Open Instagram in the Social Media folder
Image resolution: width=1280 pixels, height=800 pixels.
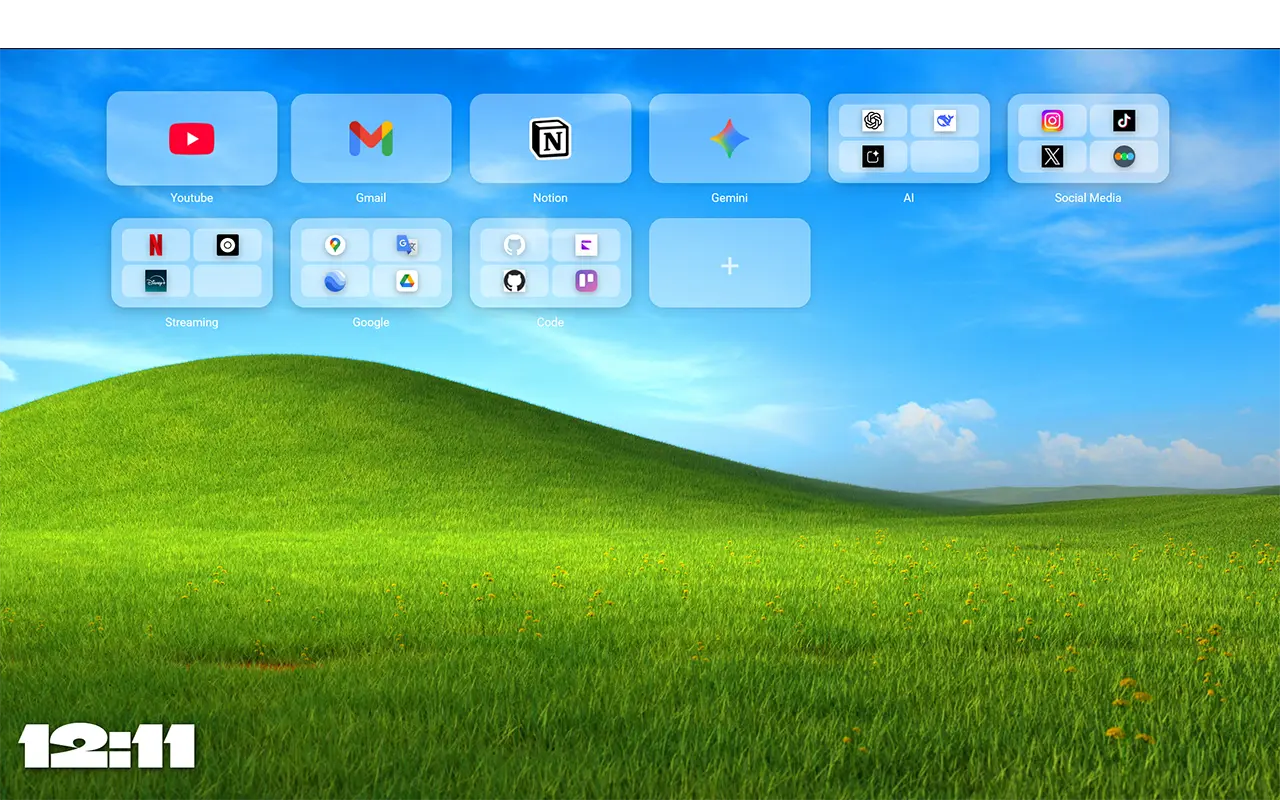click(x=1052, y=121)
